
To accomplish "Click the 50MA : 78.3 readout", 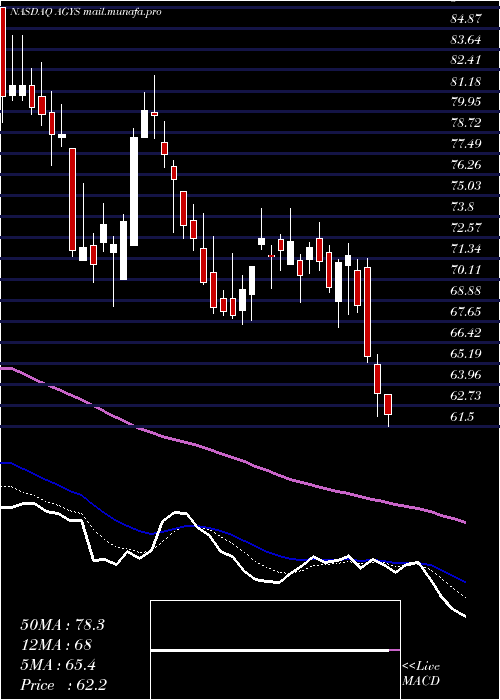I will click(x=62, y=625).
